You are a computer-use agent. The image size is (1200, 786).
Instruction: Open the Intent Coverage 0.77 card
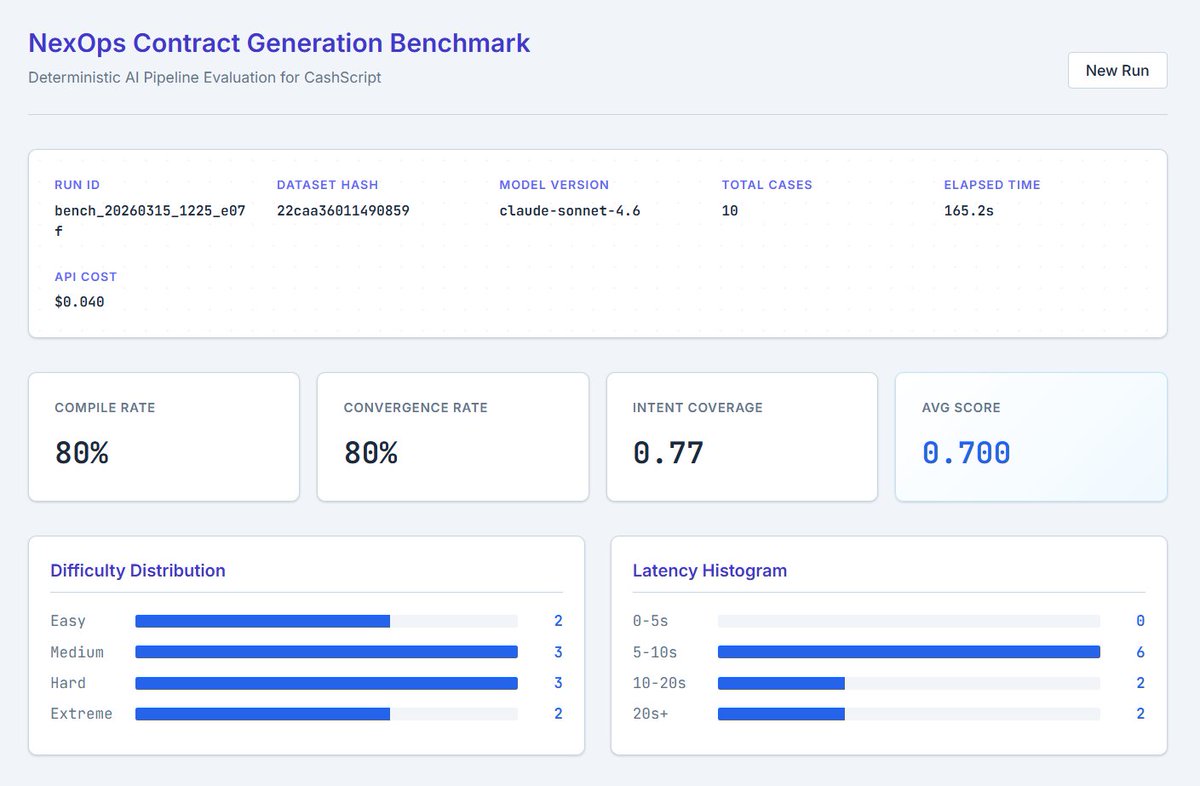click(x=742, y=437)
